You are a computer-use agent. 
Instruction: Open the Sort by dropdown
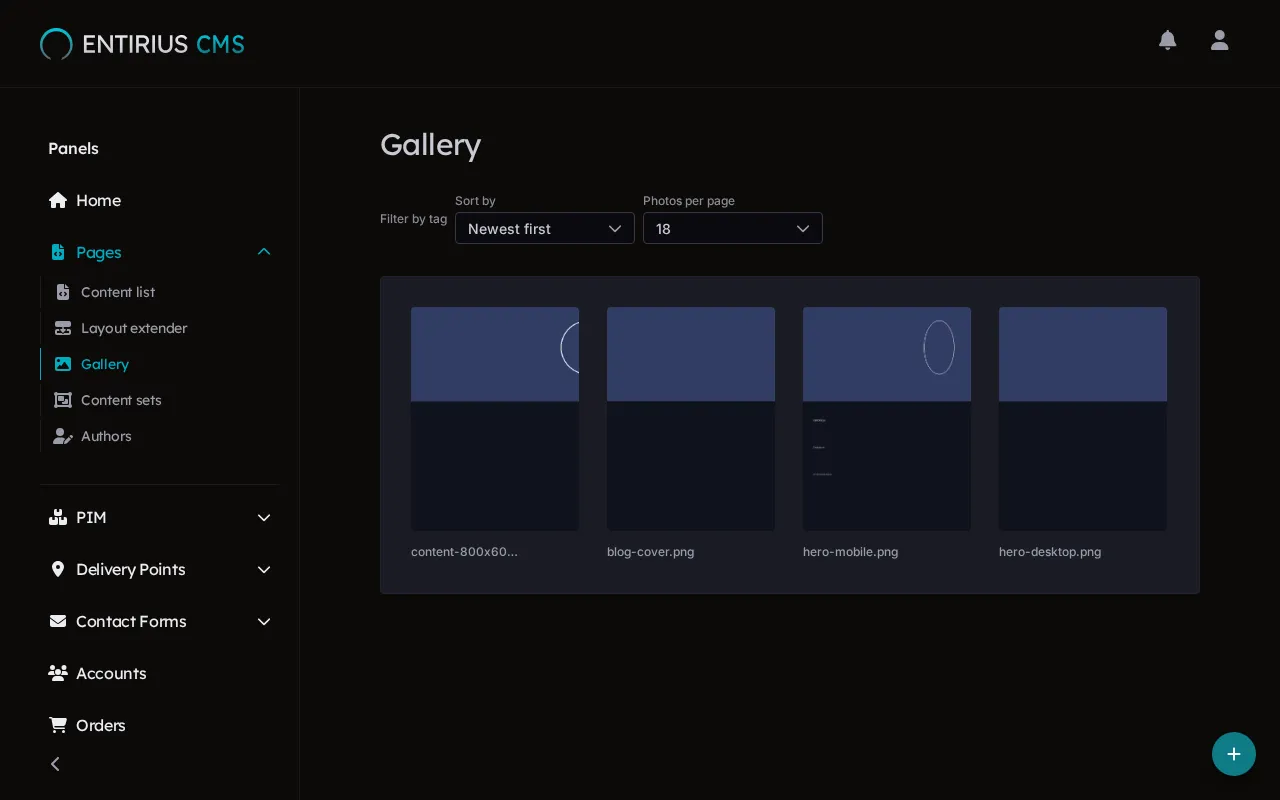[545, 228]
